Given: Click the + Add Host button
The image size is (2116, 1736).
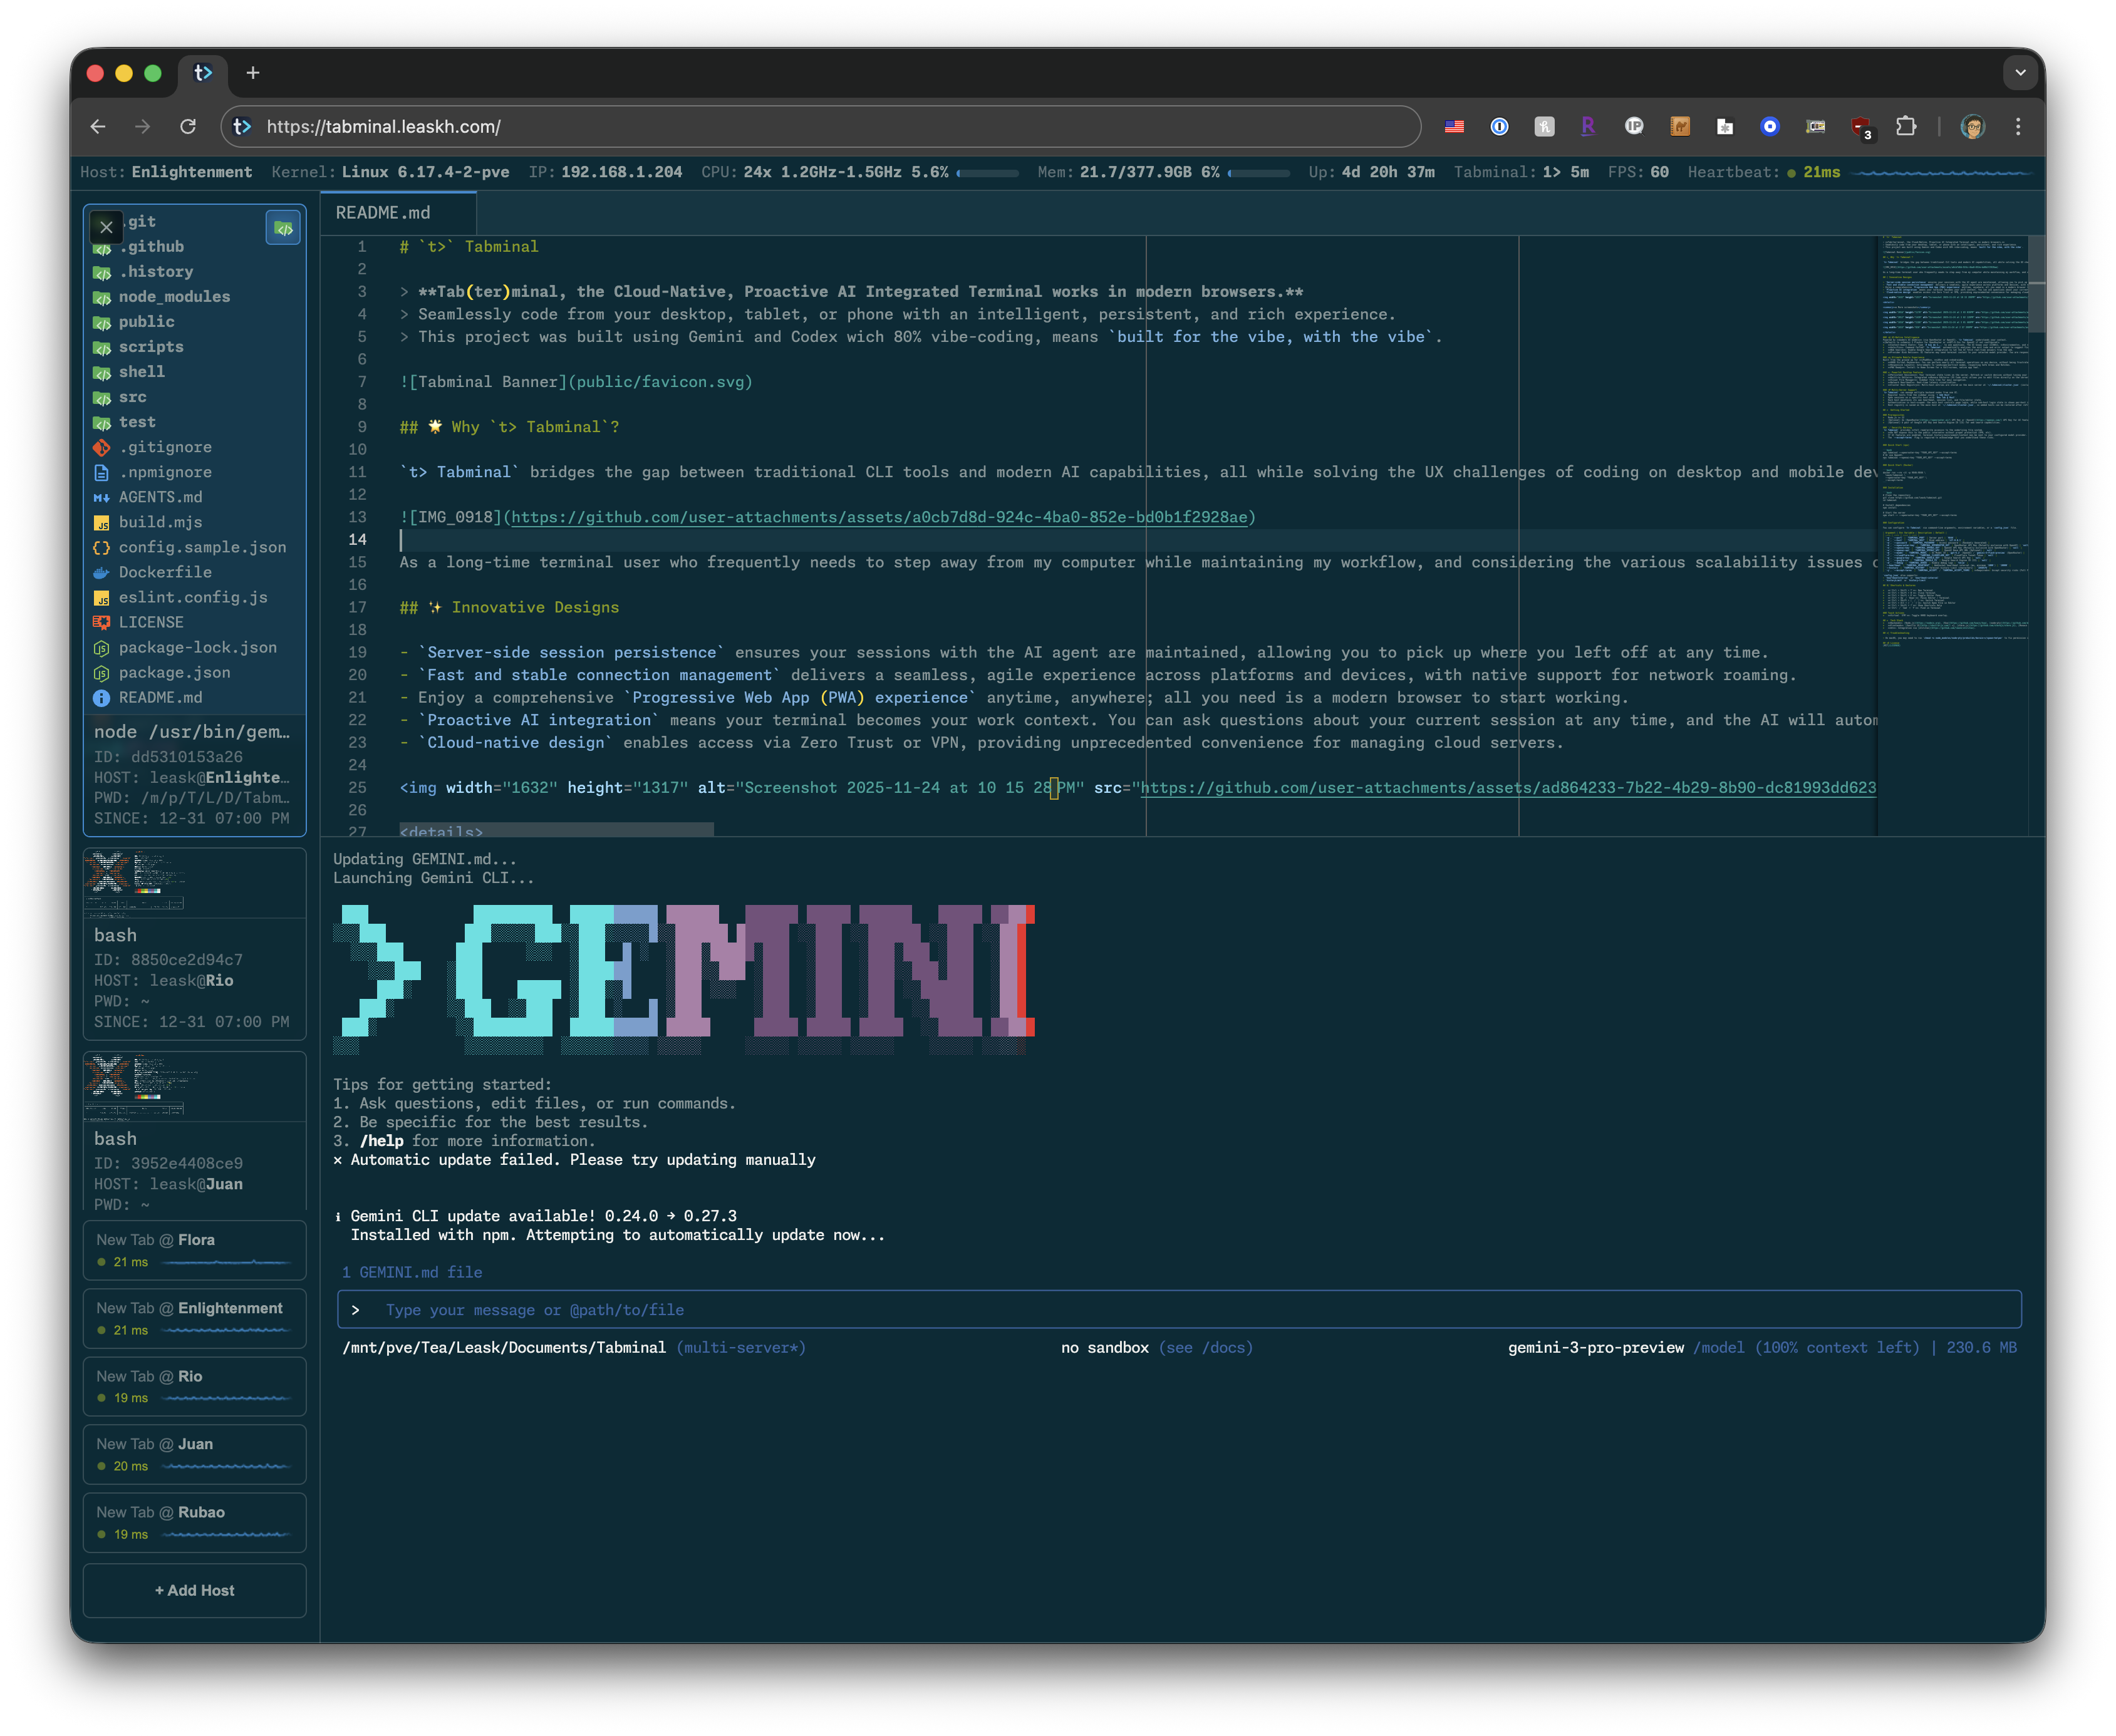Looking at the screenshot, I should 194,1590.
